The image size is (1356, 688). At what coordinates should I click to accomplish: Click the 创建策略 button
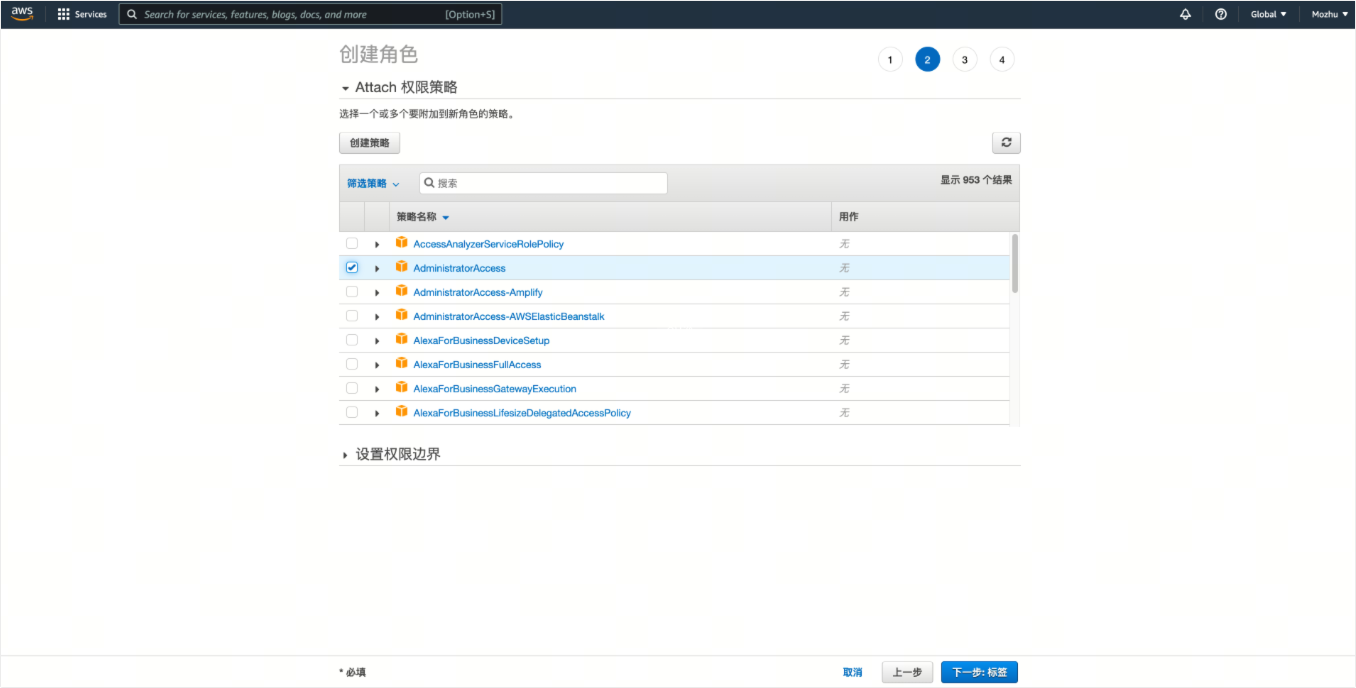pyautogui.click(x=370, y=143)
